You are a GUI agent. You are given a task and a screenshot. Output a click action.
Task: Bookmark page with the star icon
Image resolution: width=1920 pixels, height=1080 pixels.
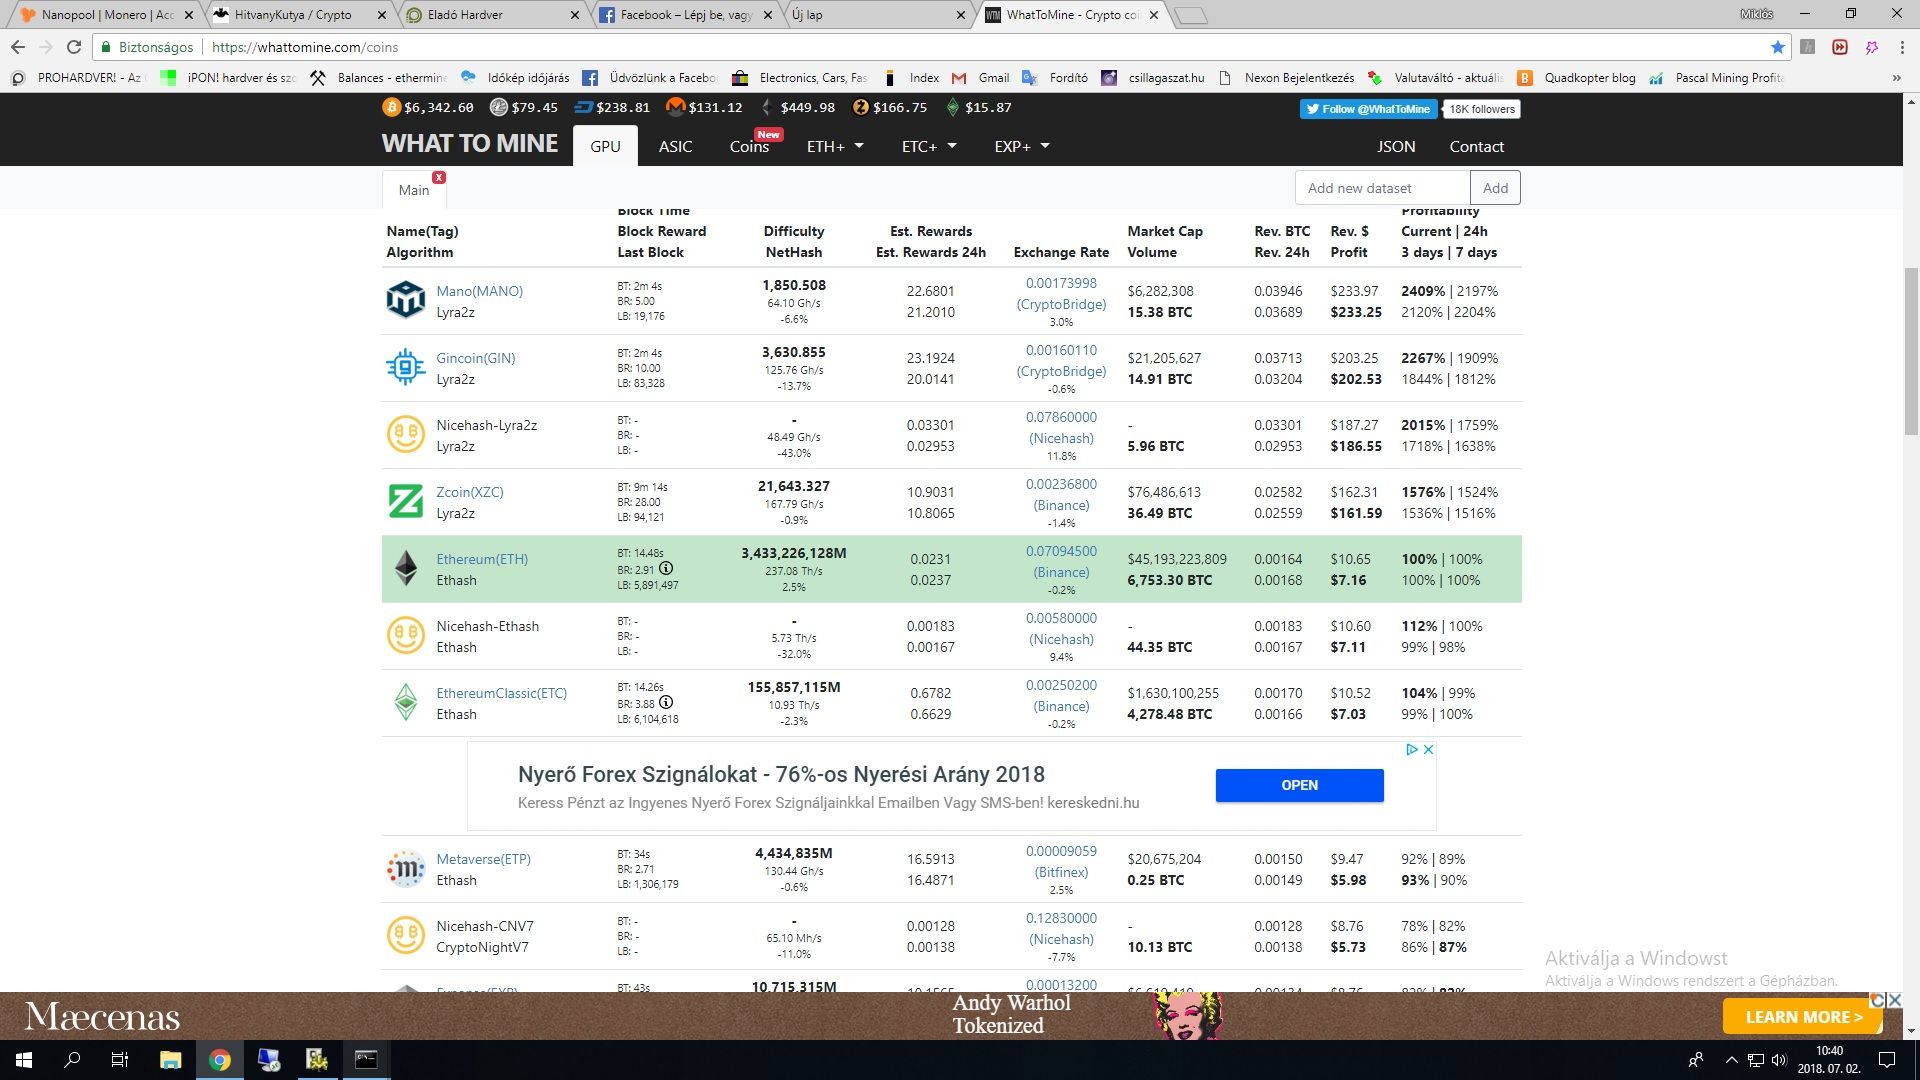tap(1777, 47)
